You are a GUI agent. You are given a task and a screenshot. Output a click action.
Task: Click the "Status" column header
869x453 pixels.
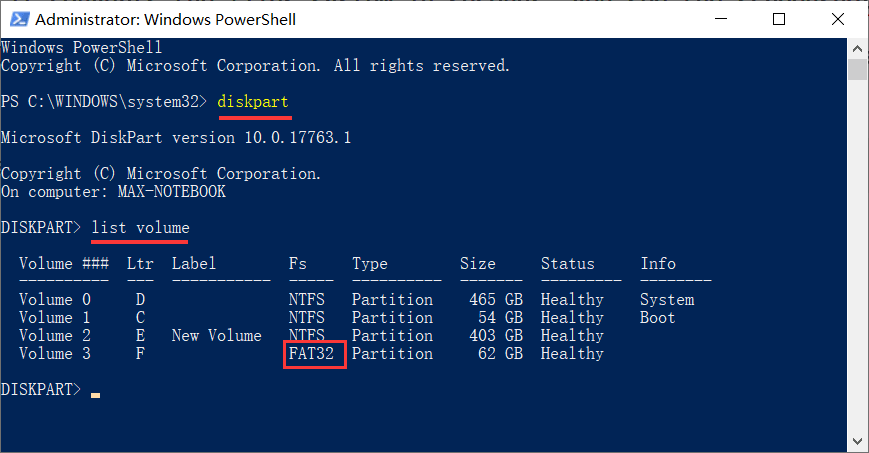[567, 264]
